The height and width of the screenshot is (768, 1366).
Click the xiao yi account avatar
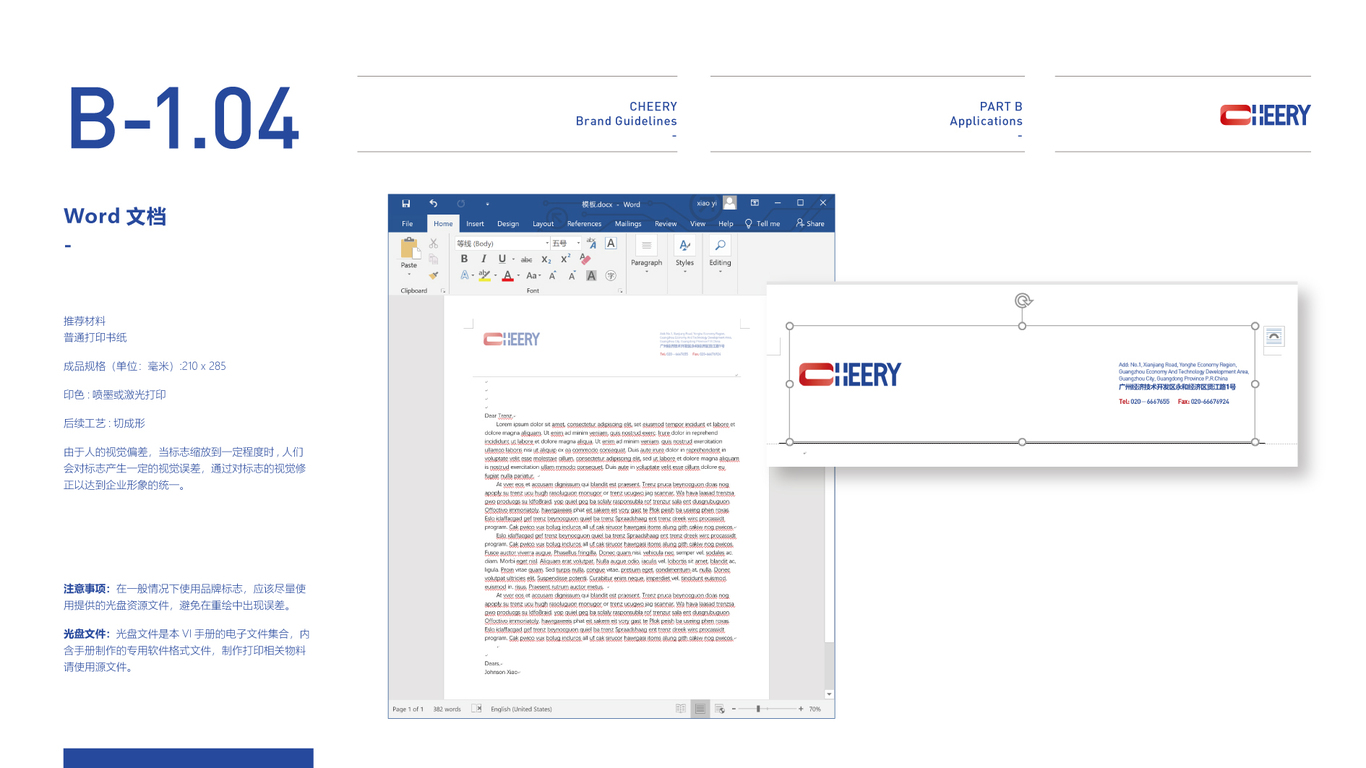(x=730, y=203)
